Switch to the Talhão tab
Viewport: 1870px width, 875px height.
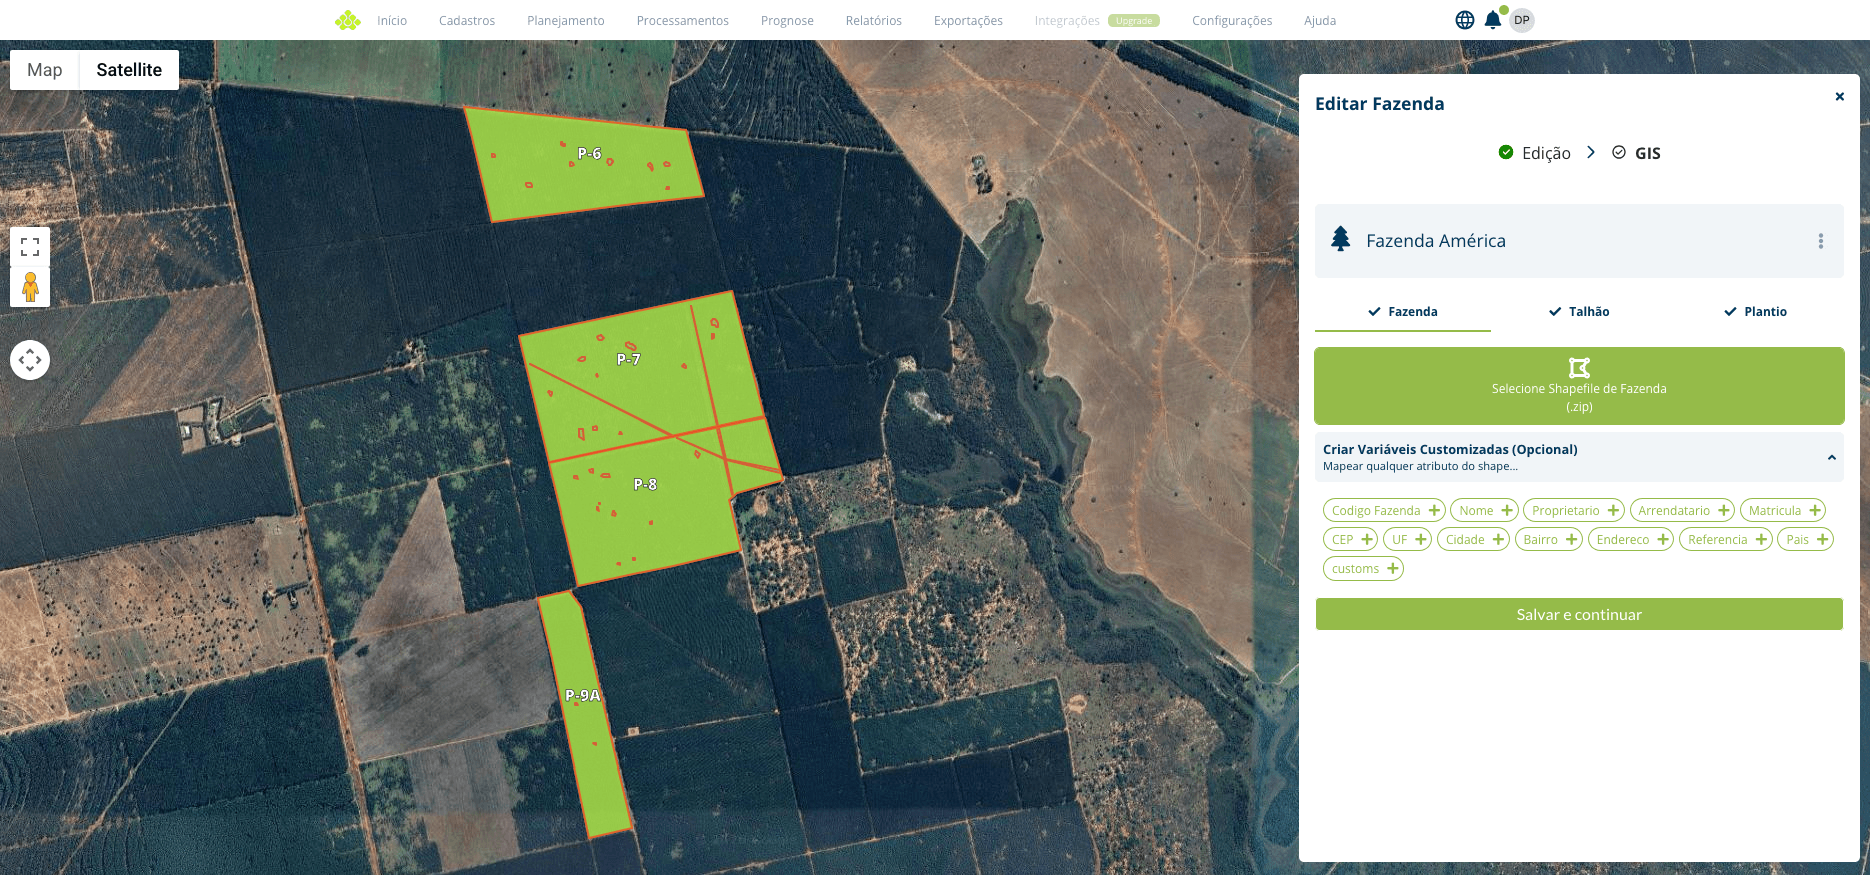(1579, 311)
